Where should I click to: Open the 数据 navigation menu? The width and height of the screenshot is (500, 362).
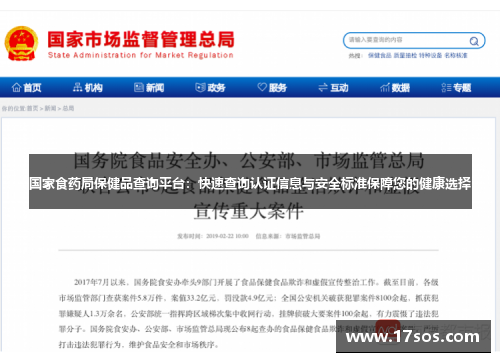pyautogui.click(x=395, y=88)
